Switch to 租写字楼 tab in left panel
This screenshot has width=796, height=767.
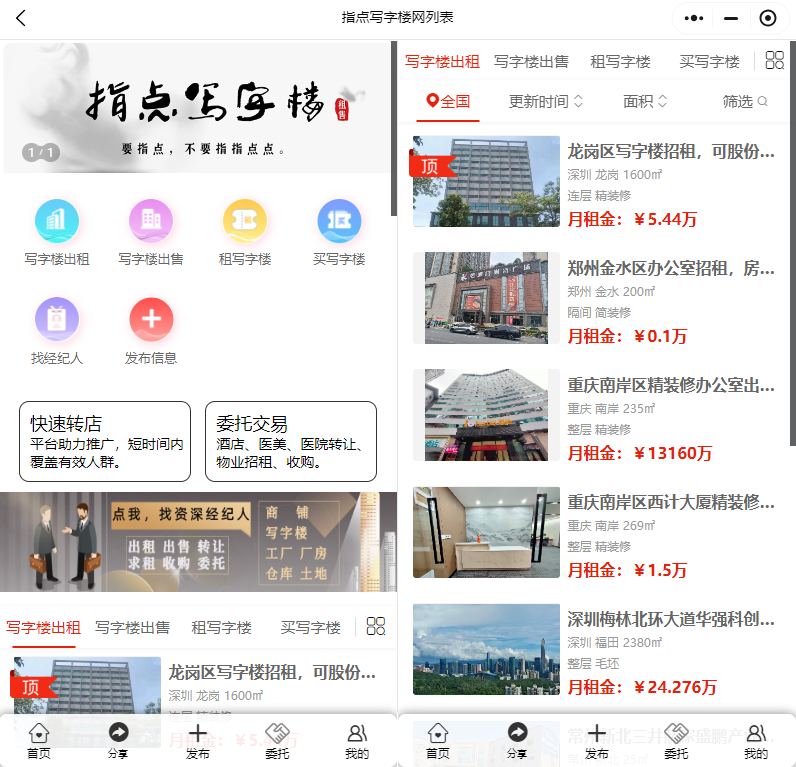pyautogui.click(x=221, y=627)
